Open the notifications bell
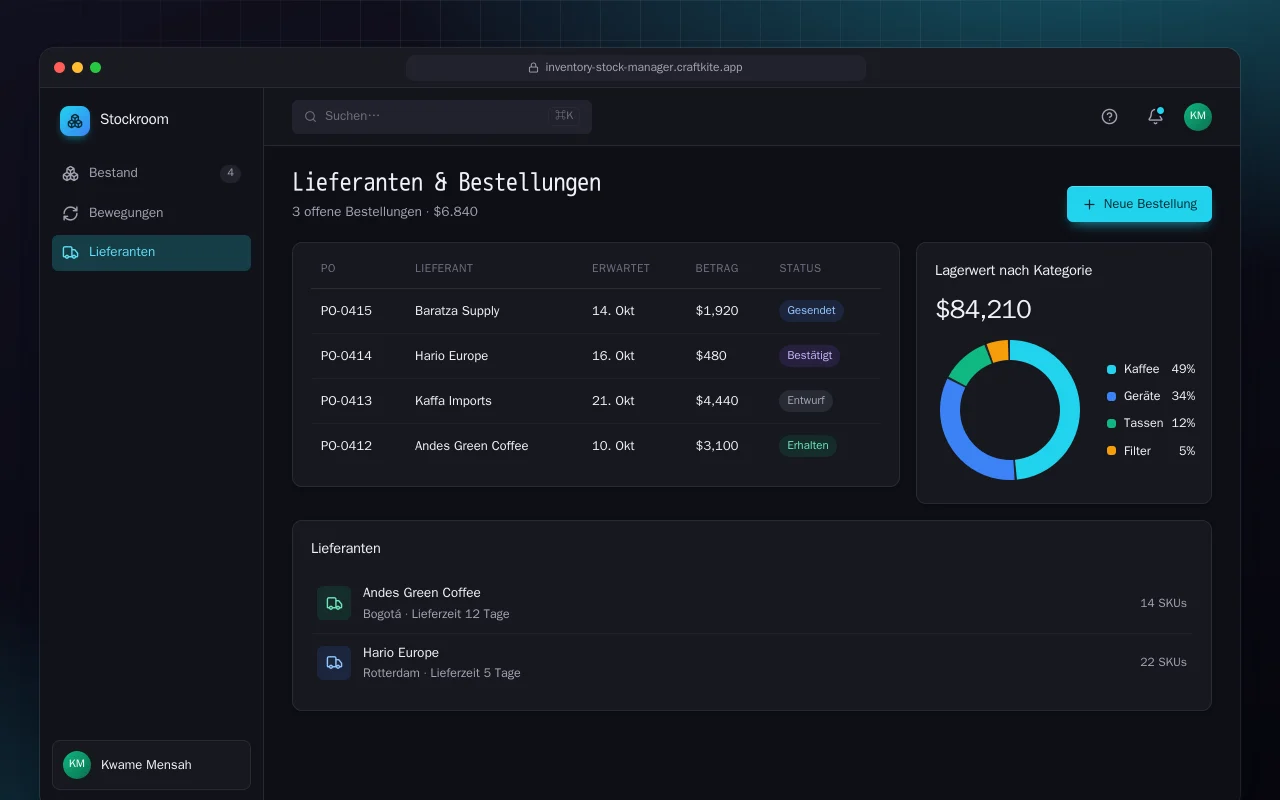This screenshot has width=1280, height=800. click(x=1155, y=116)
